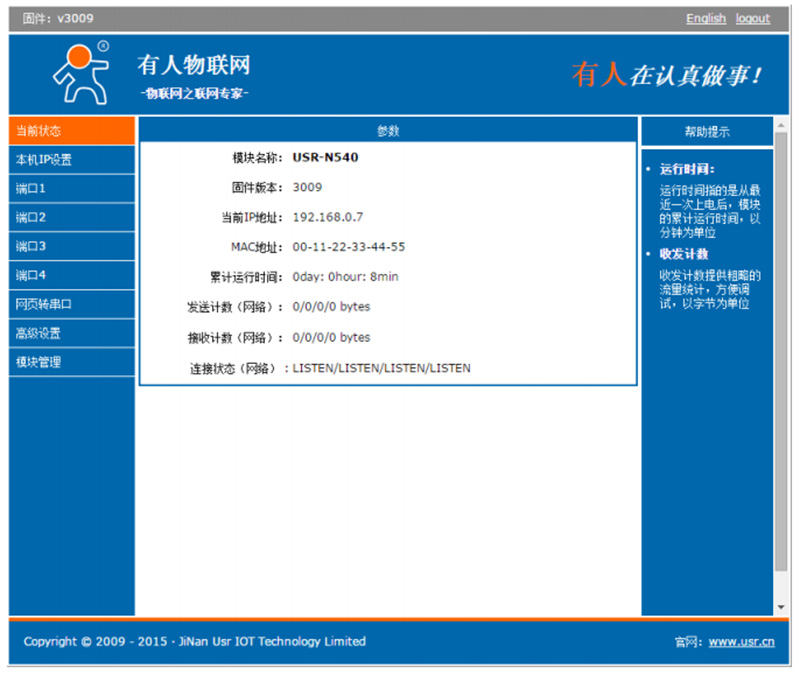
Task: Click the copyright text in the footer
Action: pyautogui.click(x=194, y=641)
